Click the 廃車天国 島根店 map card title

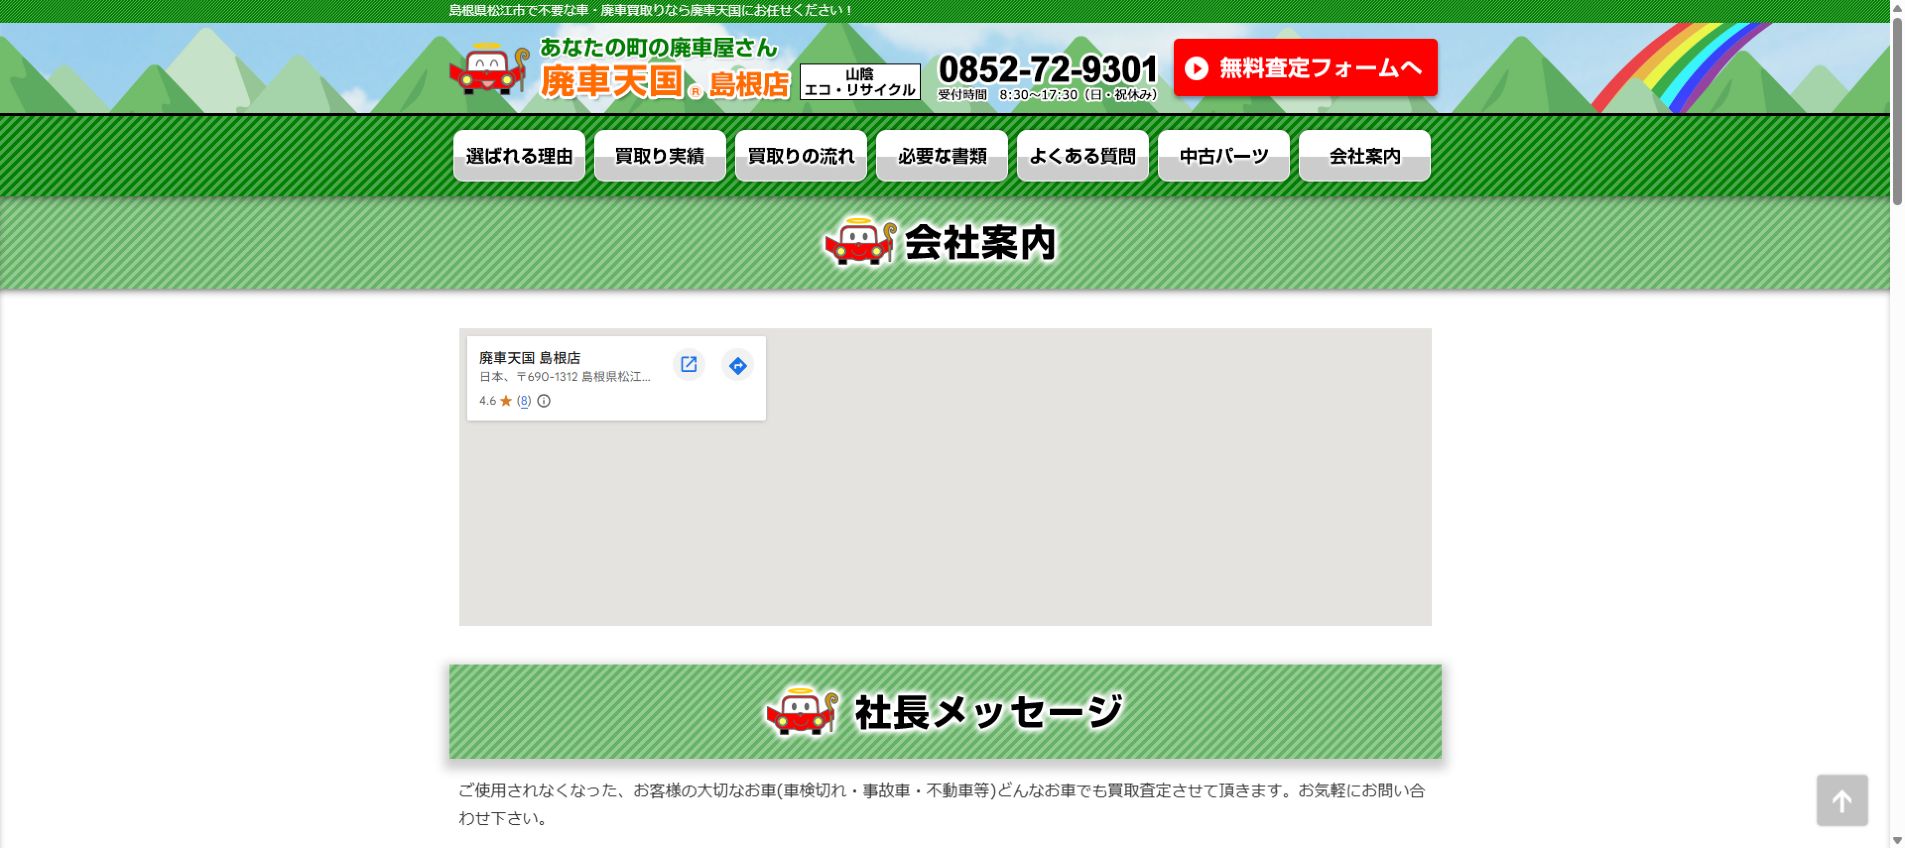[x=530, y=357]
